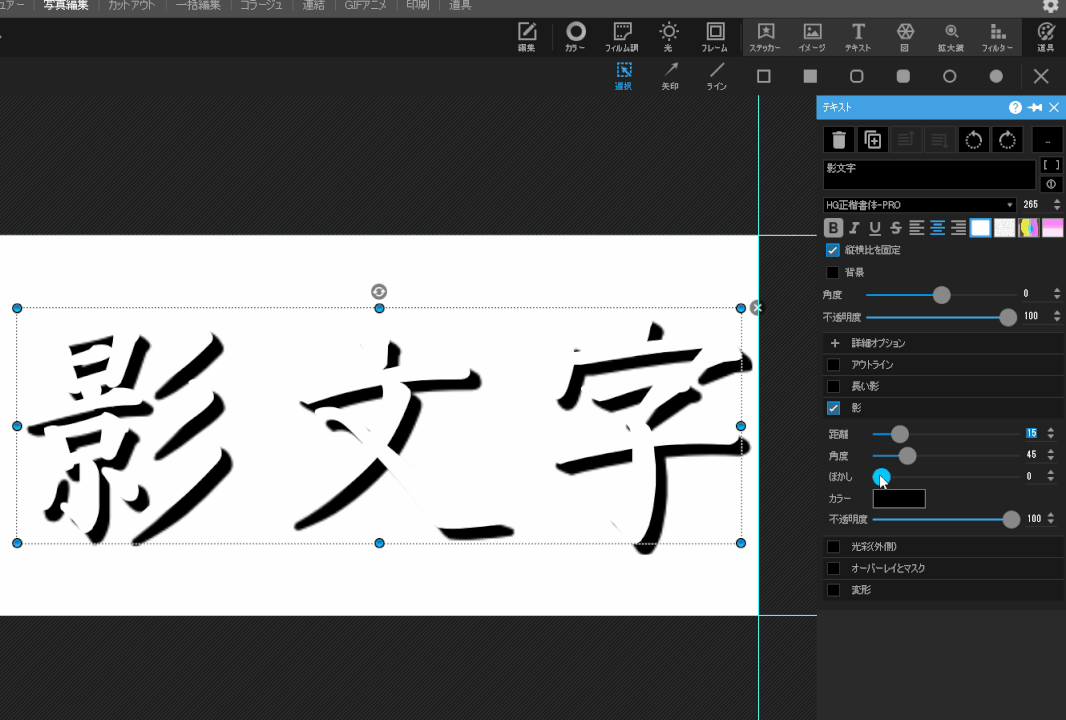Rotate text counterclockwise
This screenshot has height=720, width=1066.
pyautogui.click(x=974, y=140)
